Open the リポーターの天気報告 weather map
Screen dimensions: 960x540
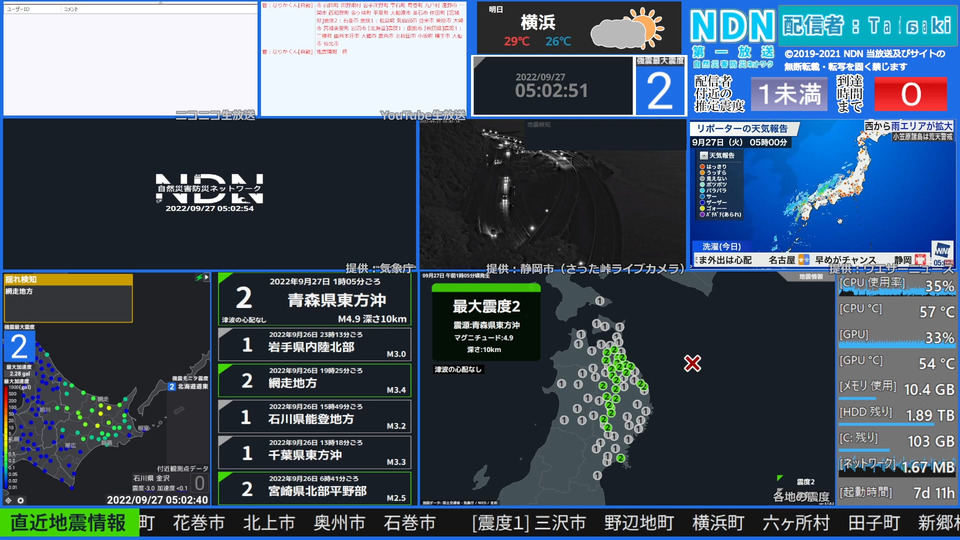click(x=822, y=195)
